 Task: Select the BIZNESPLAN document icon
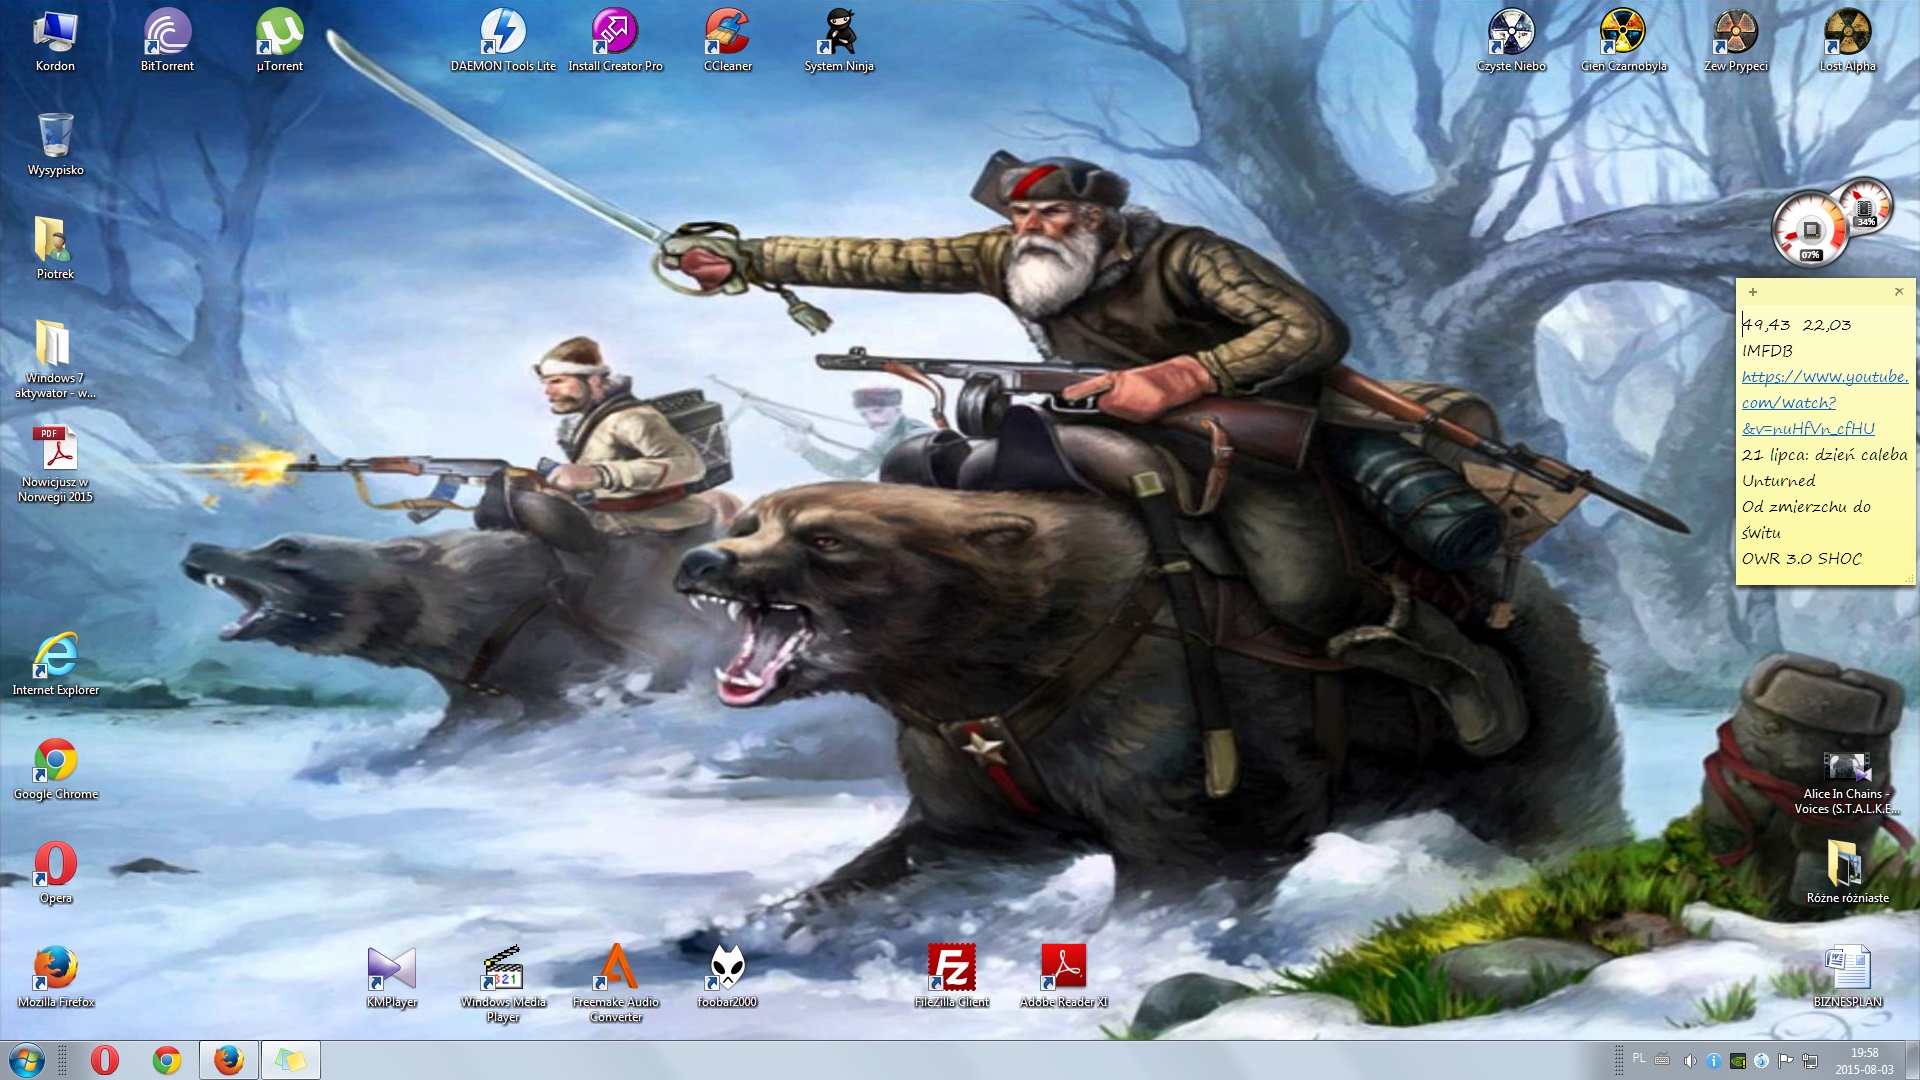coord(1847,978)
